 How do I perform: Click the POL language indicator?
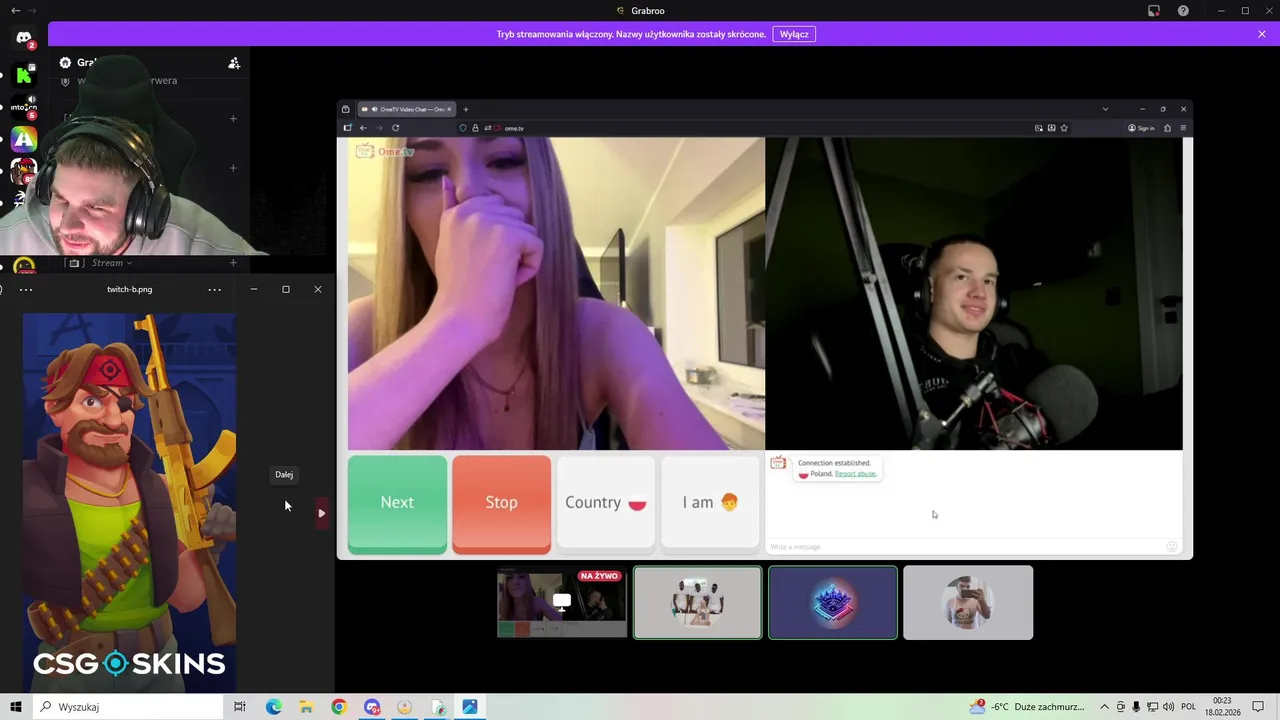coord(1189,707)
